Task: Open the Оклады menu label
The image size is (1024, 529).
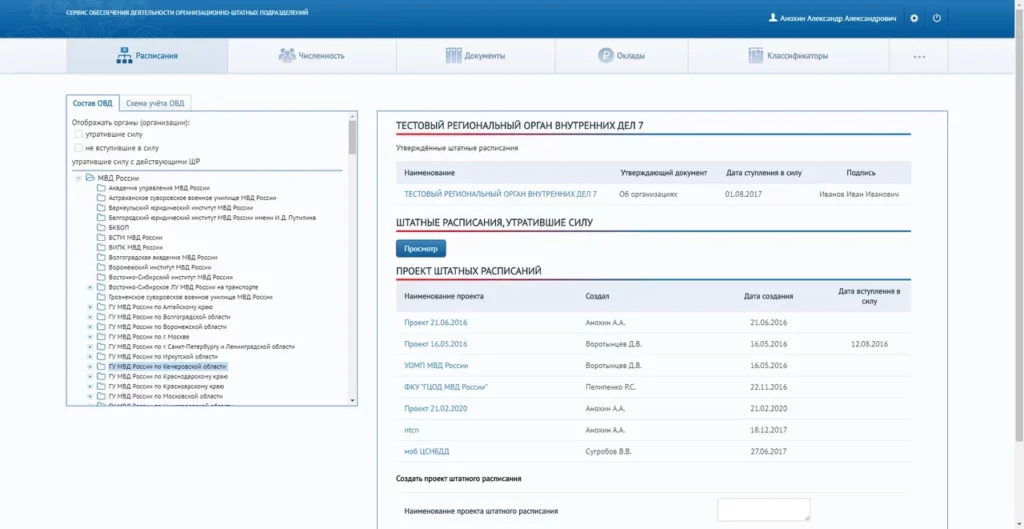Action: [631, 56]
